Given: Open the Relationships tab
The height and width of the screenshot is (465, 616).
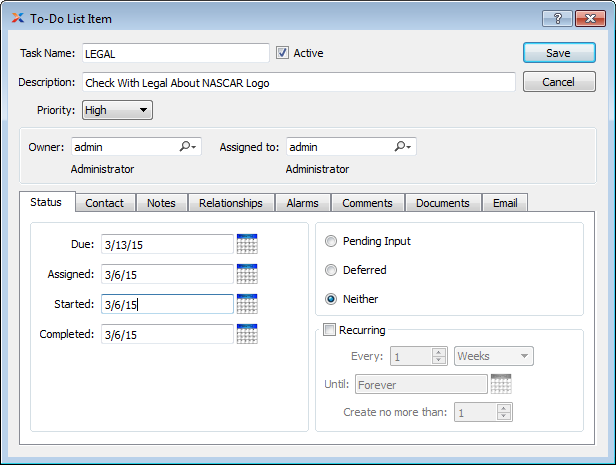Looking at the screenshot, I should point(231,203).
